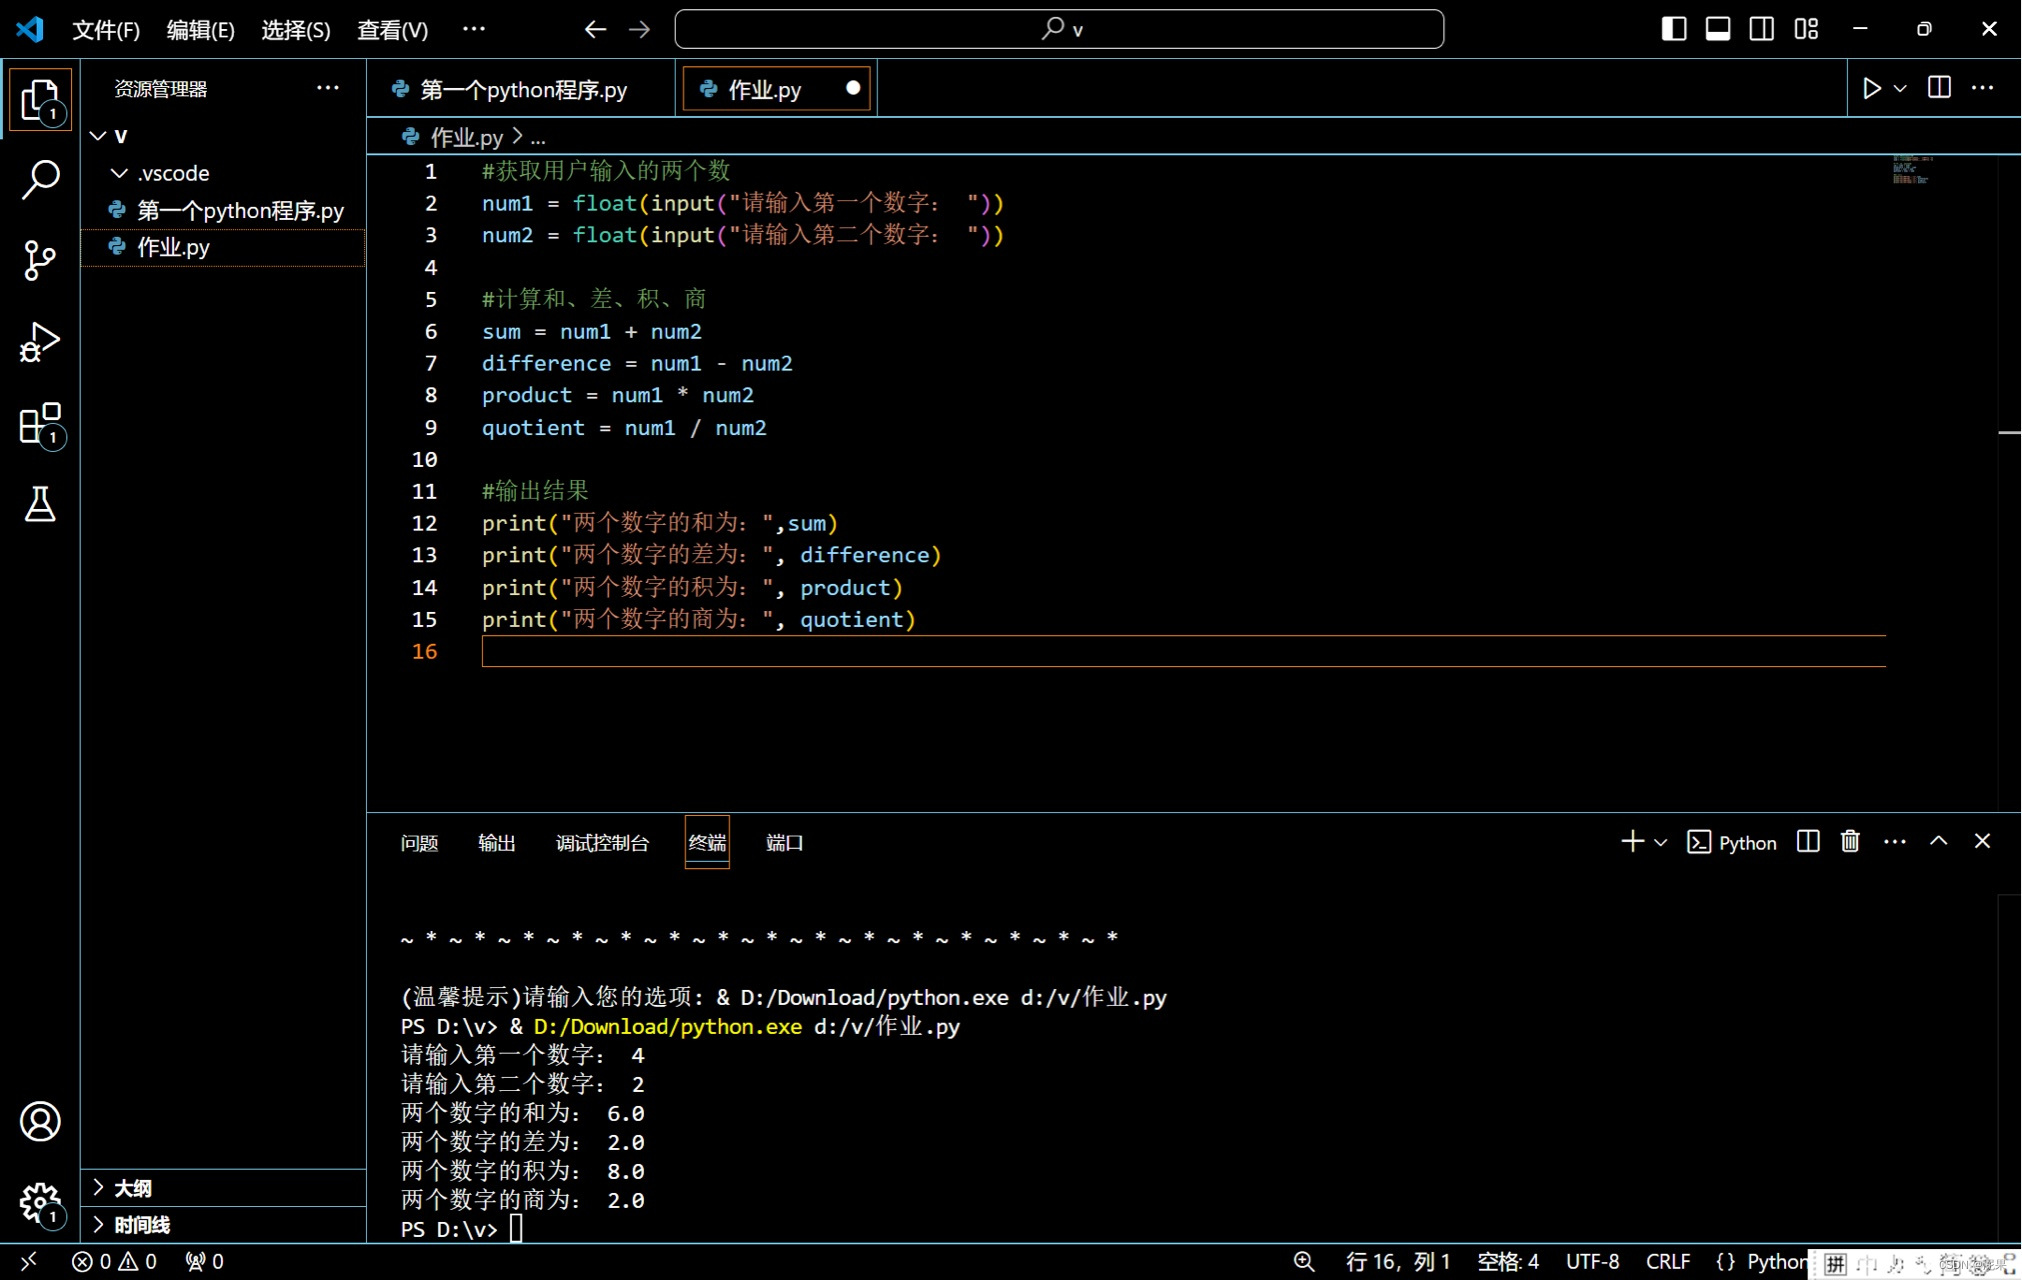
Task: Switch to the 输出 panel tab
Action: click(x=496, y=843)
